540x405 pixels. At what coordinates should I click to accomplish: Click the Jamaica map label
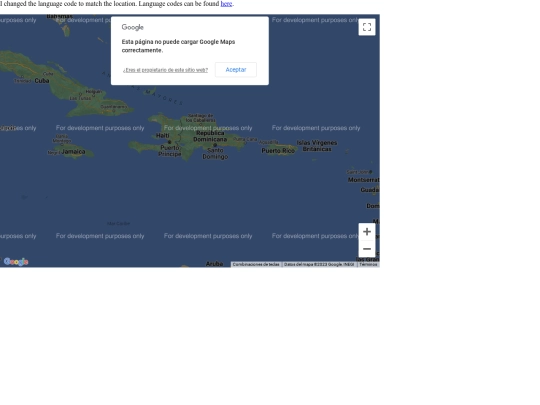(x=73, y=152)
